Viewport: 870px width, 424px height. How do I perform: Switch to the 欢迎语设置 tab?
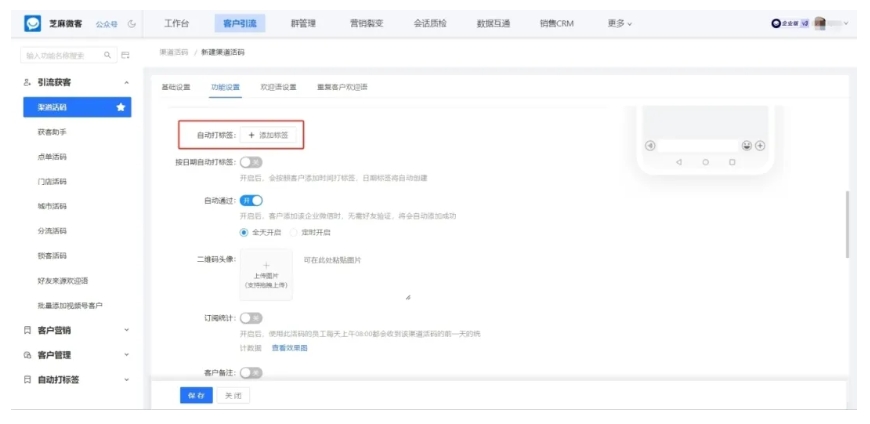coord(279,88)
